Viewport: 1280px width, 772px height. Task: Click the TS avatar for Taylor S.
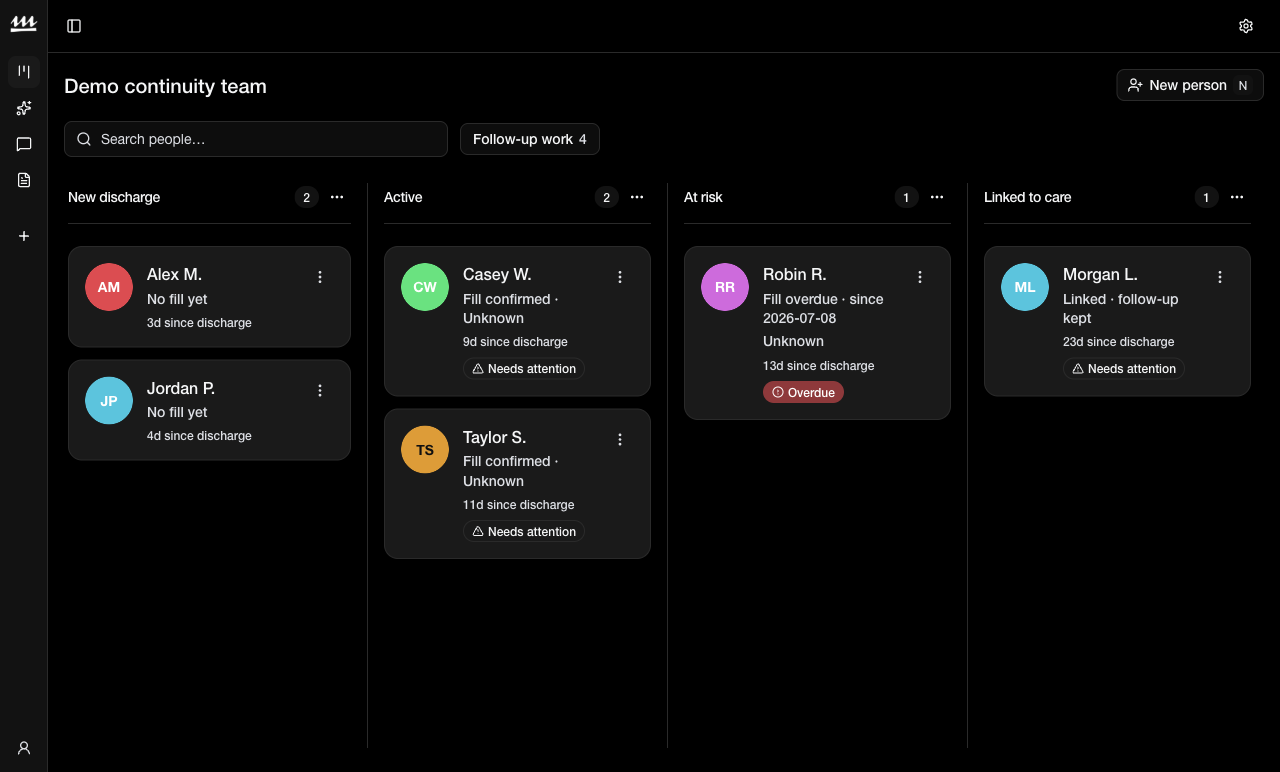pyautogui.click(x=425, y=450)
